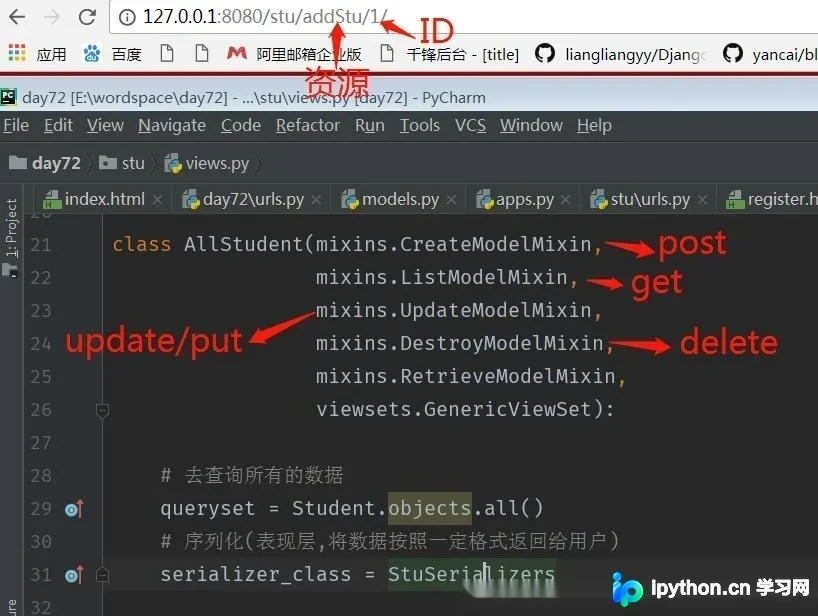Click mixins.RetrieveModelMixin in the code

point(466,377)
